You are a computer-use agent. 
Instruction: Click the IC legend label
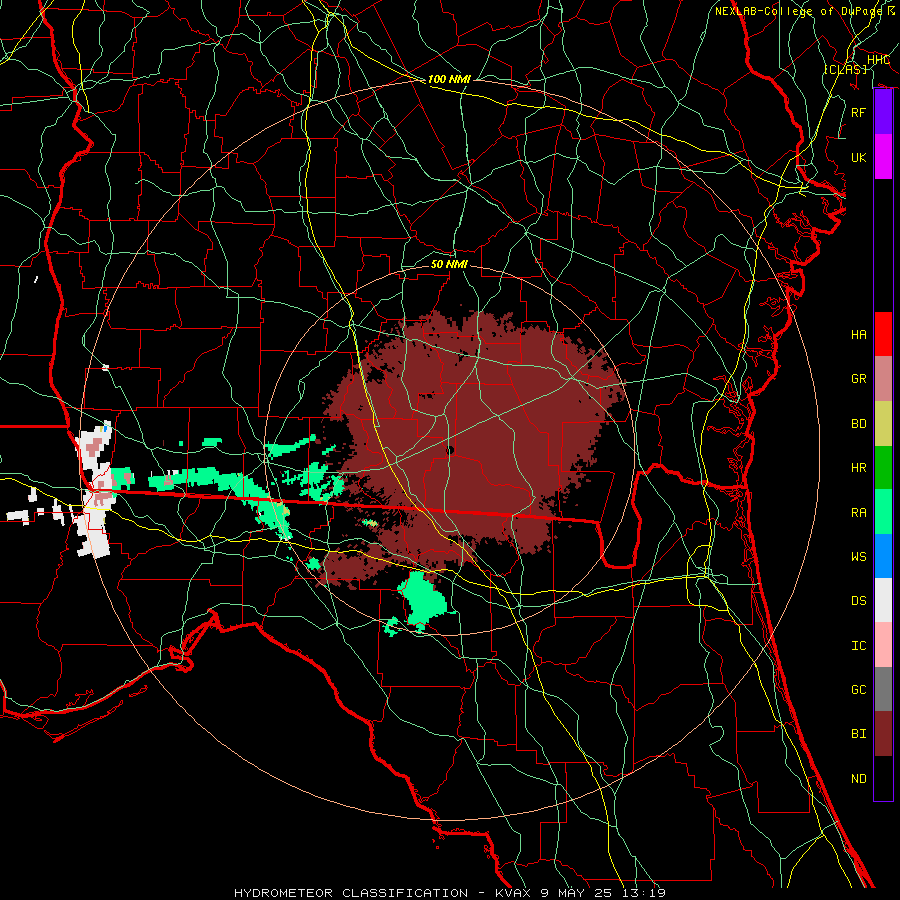click(x=859, y=646)
